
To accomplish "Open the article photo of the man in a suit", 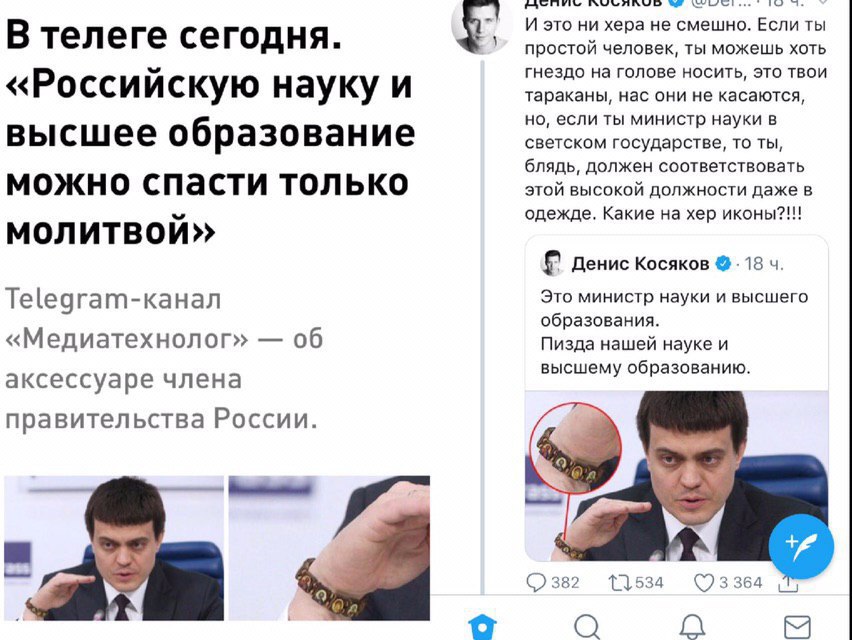I will click(x=114, y=548).
